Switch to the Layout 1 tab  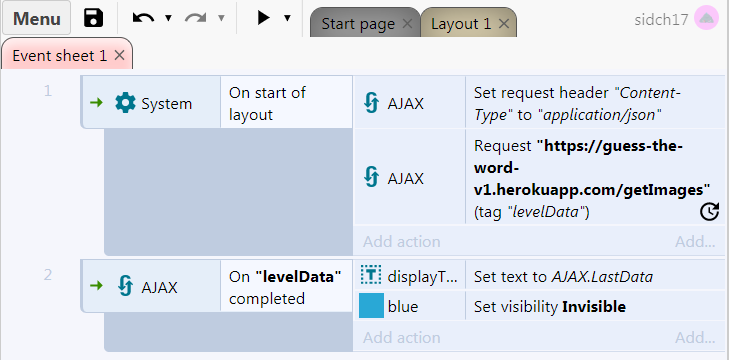[x=461, y=23]
